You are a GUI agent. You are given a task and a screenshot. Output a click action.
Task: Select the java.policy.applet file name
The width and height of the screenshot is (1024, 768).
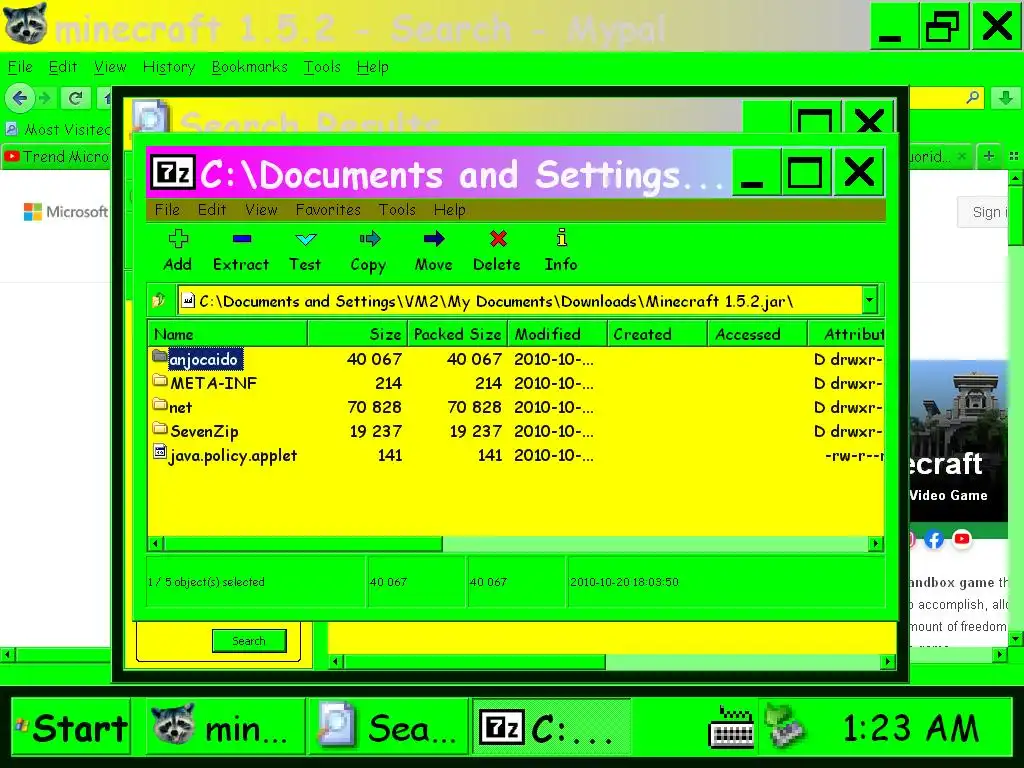pyautogui.click(x=233, y=456)
